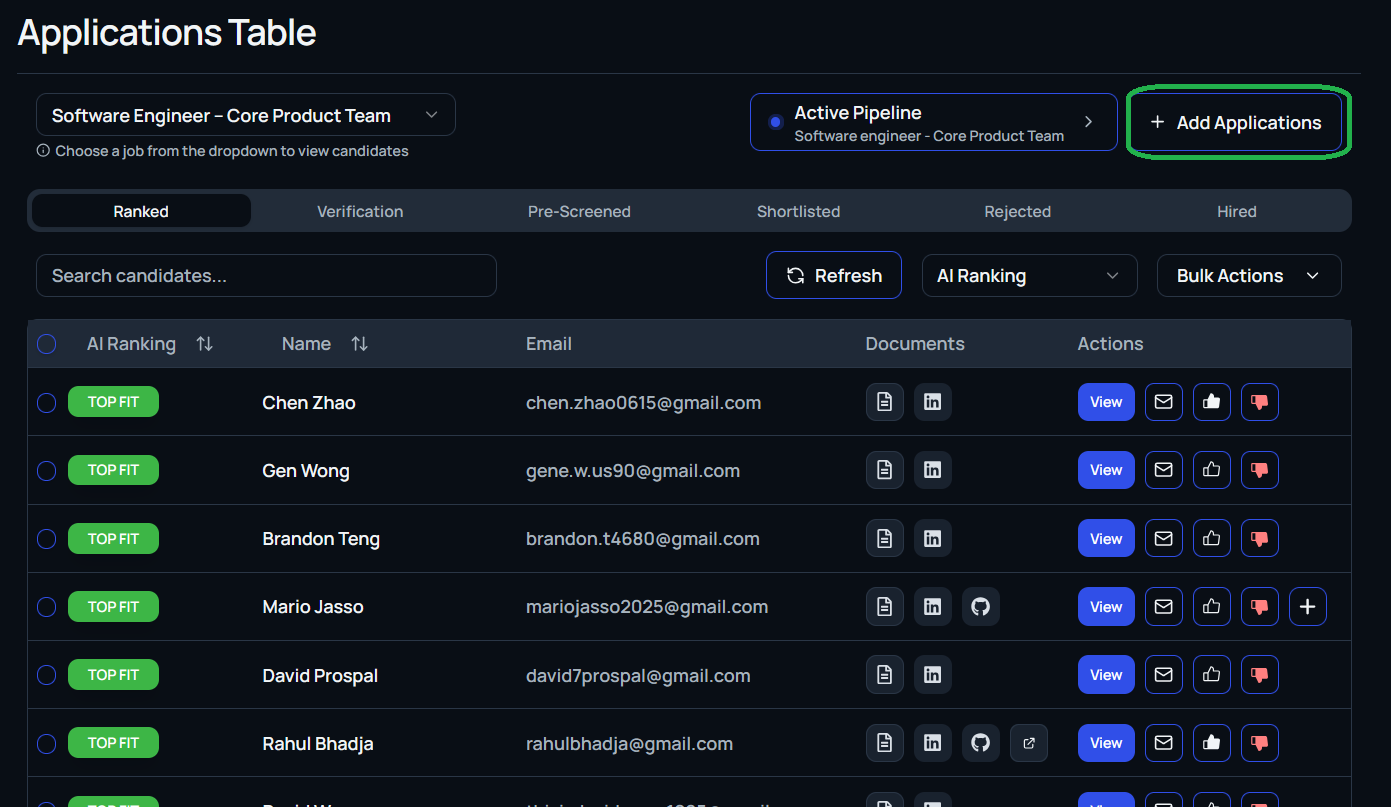
Task: Select the checkbox for Gen Wong
Action: [47, 470]
